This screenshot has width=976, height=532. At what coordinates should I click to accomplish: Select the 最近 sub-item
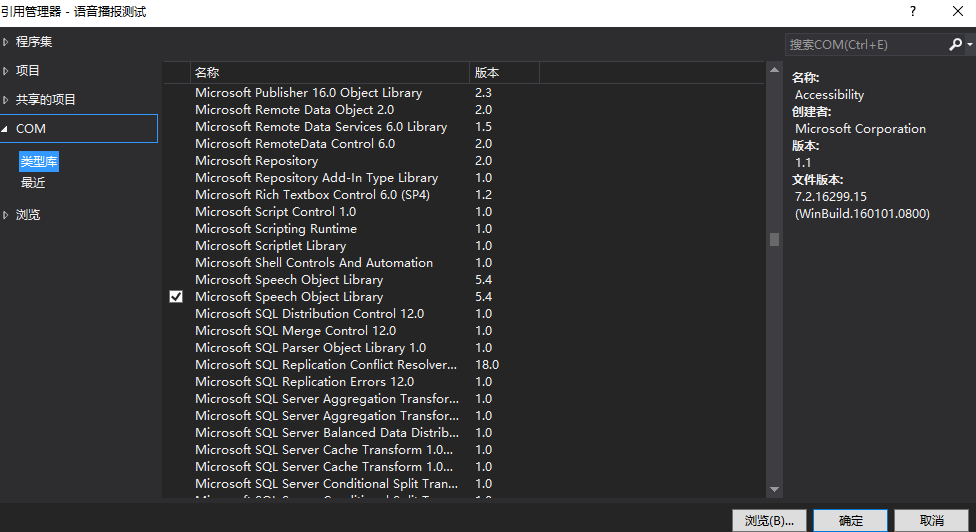[x=33, y=183]
